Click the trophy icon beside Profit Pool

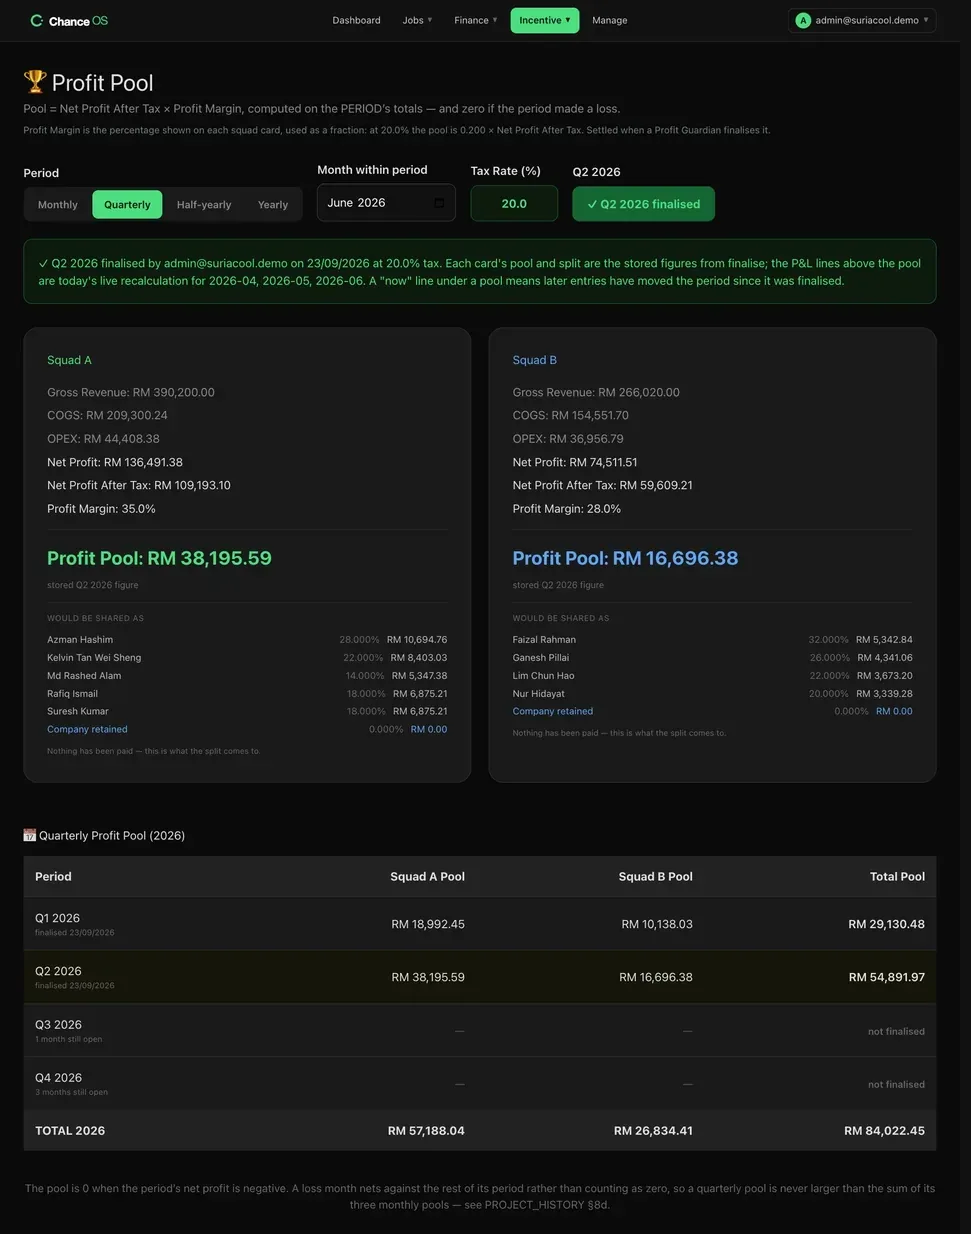(35, 81)
